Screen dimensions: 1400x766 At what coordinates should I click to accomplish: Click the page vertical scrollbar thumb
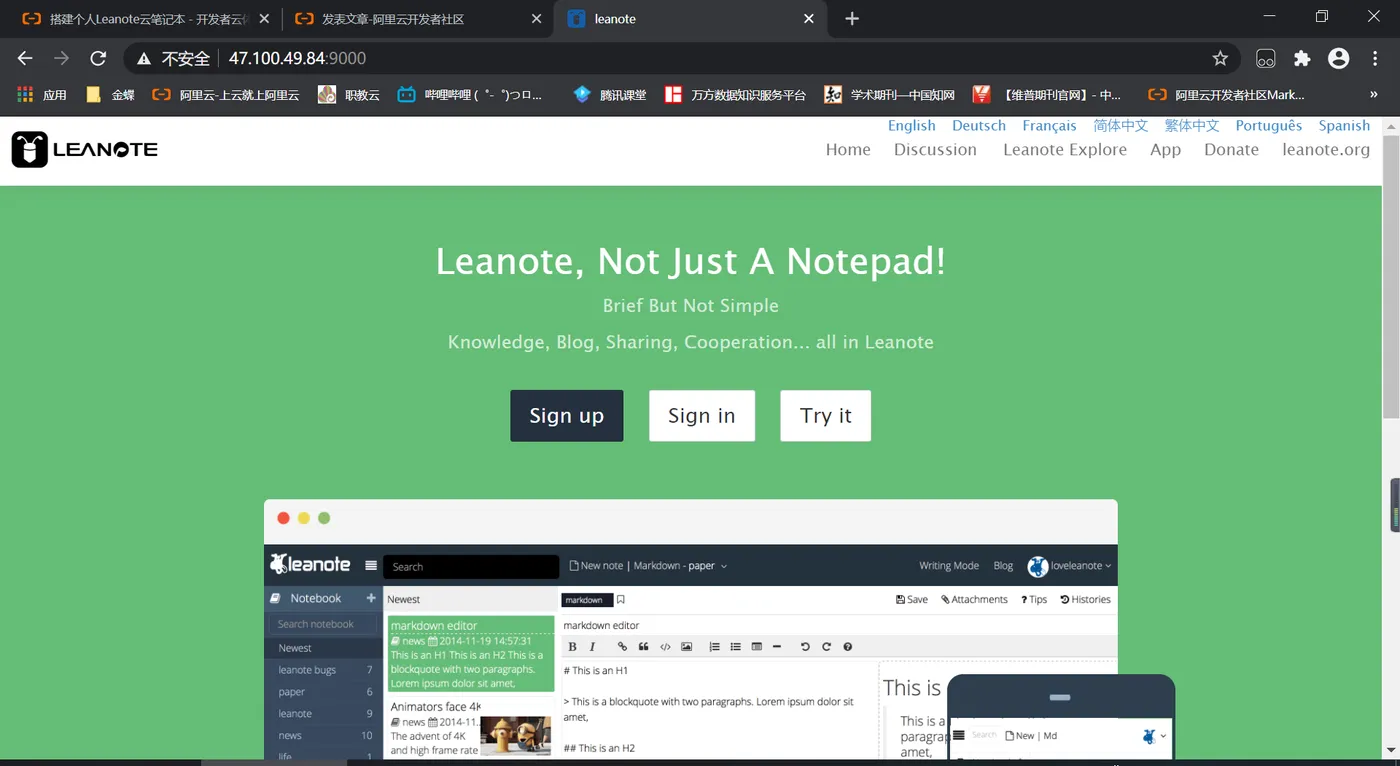pyautogui.click(x=1391, y=277)
